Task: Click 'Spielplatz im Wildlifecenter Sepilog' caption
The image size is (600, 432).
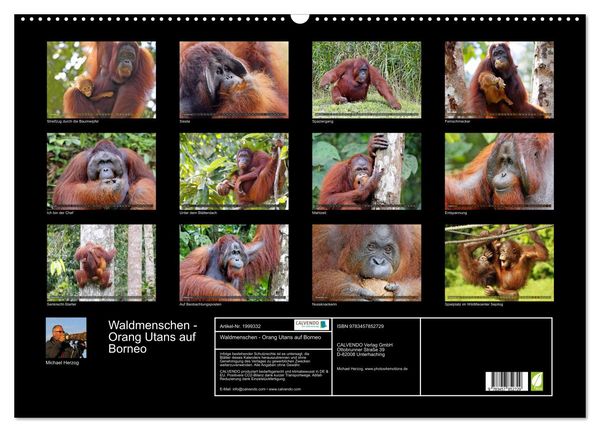Action: point(474,305)
